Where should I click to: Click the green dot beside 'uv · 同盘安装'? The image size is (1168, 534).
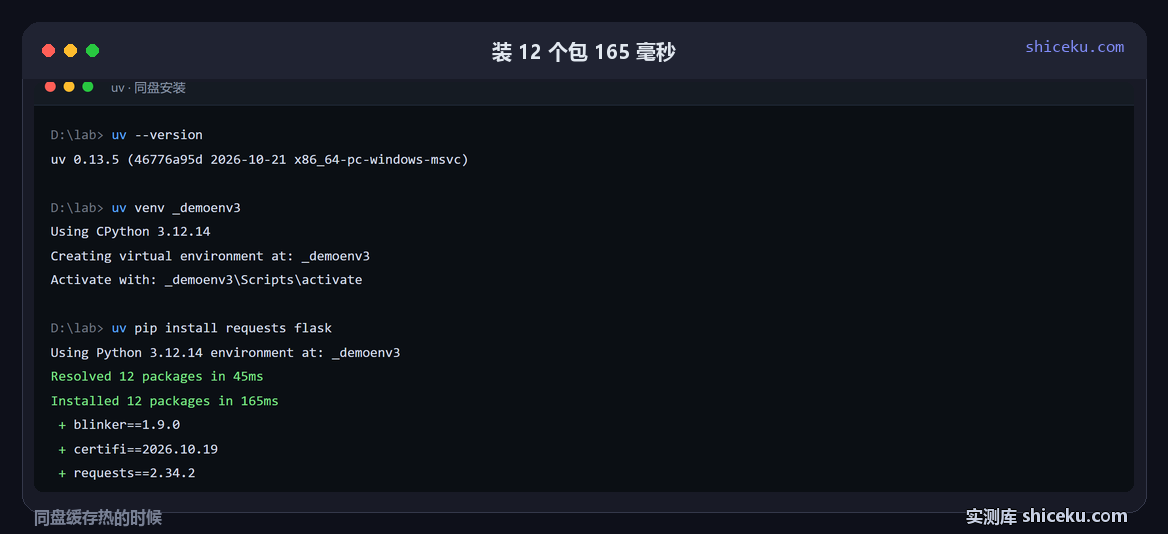(88, 86)
